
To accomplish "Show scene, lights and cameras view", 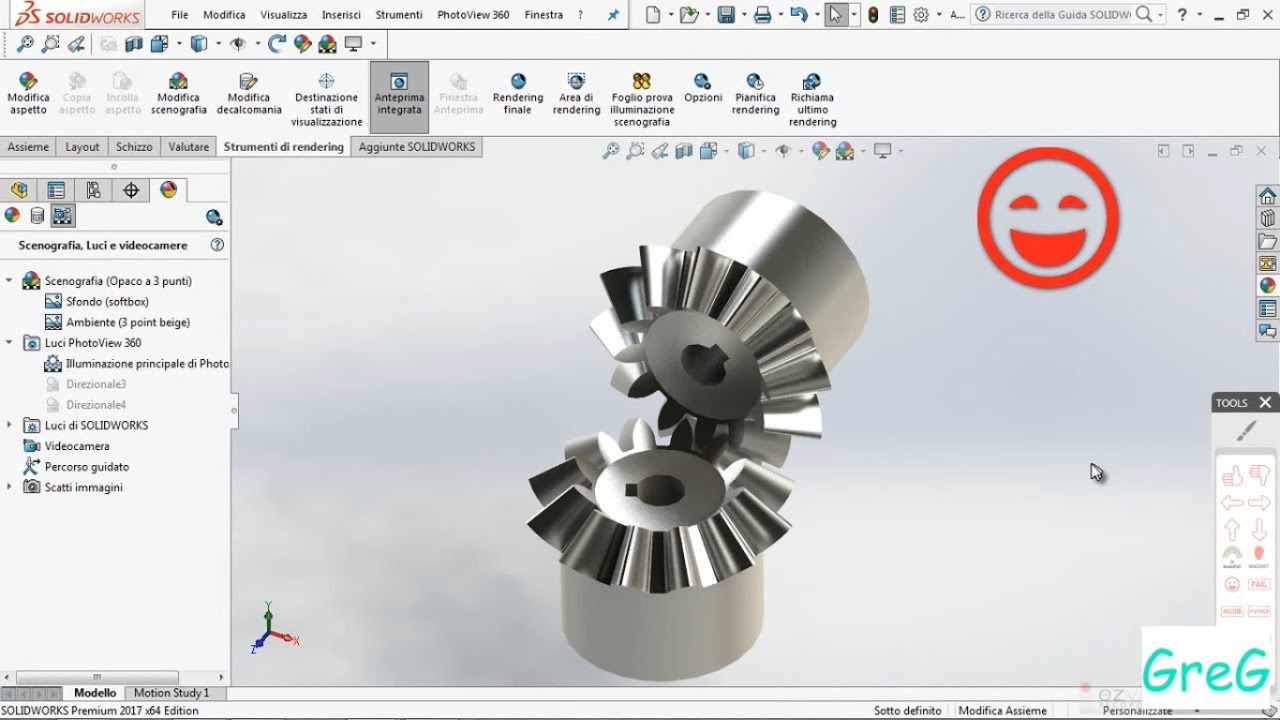I will pyautogui.click(x=62, y=215).
